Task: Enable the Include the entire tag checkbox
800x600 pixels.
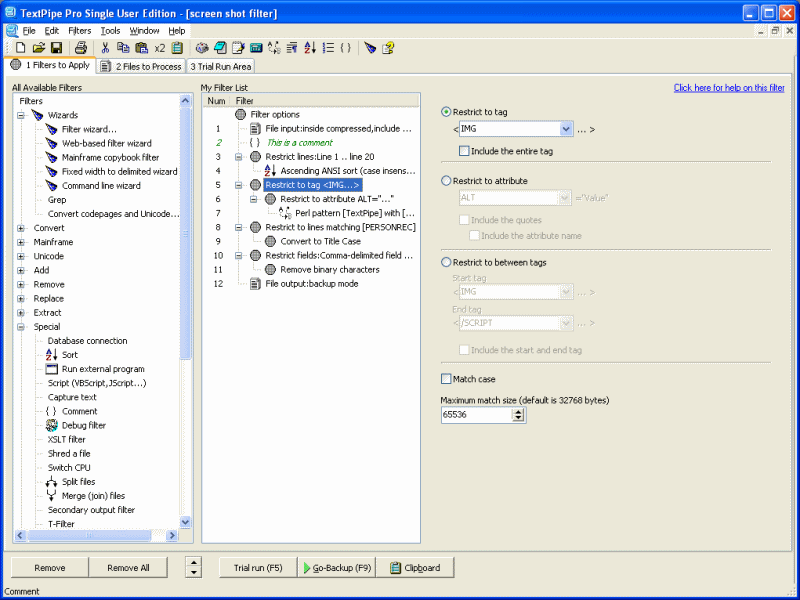Action: [464, 151]
